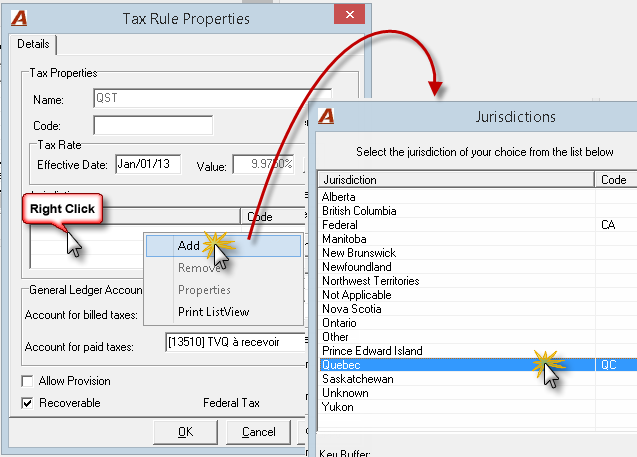Sort by the Jurisdiction column header

click(x=456, y=180)
